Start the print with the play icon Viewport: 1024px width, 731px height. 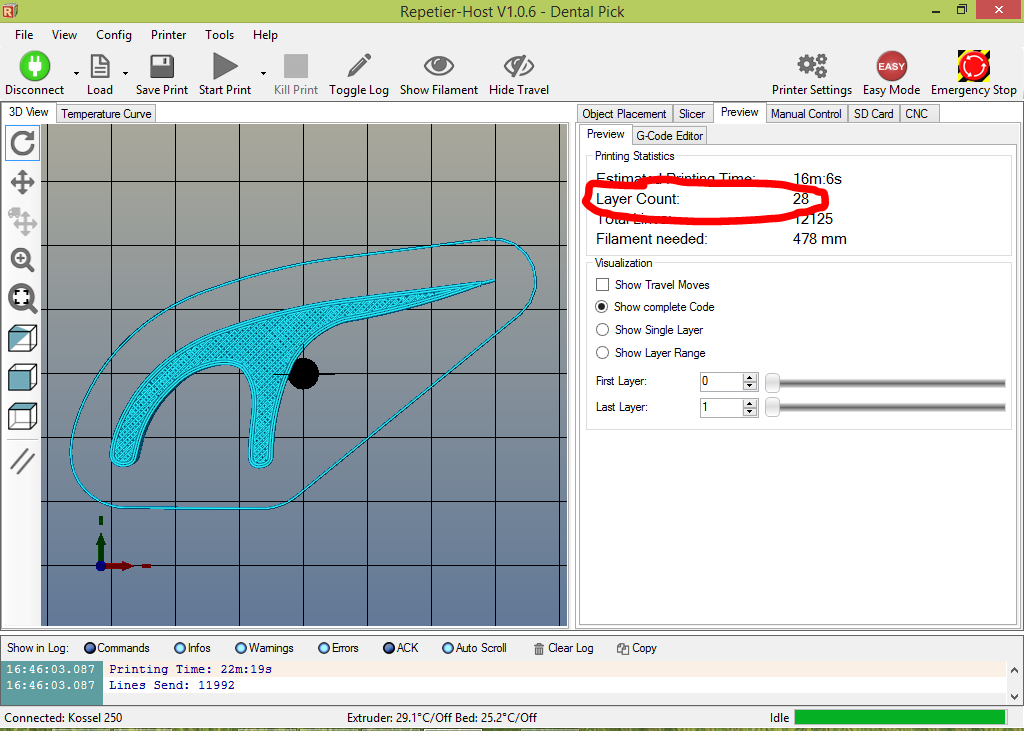pos(225,66)
